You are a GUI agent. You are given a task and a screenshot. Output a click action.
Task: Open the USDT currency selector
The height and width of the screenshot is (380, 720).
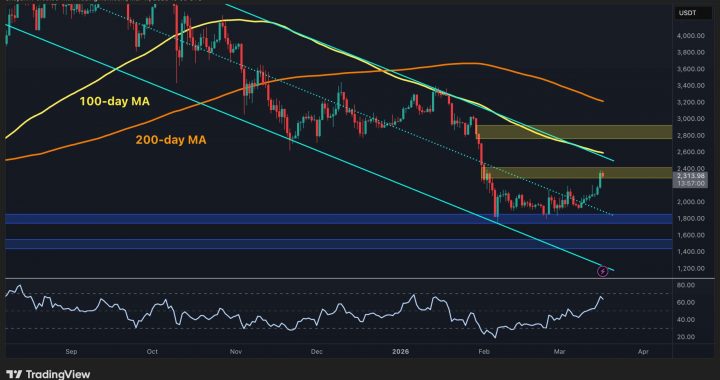(x=692, y=13)
